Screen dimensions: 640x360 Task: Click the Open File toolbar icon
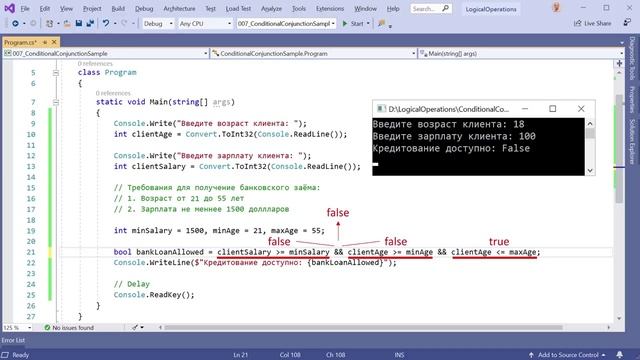(x=67, y=24)
